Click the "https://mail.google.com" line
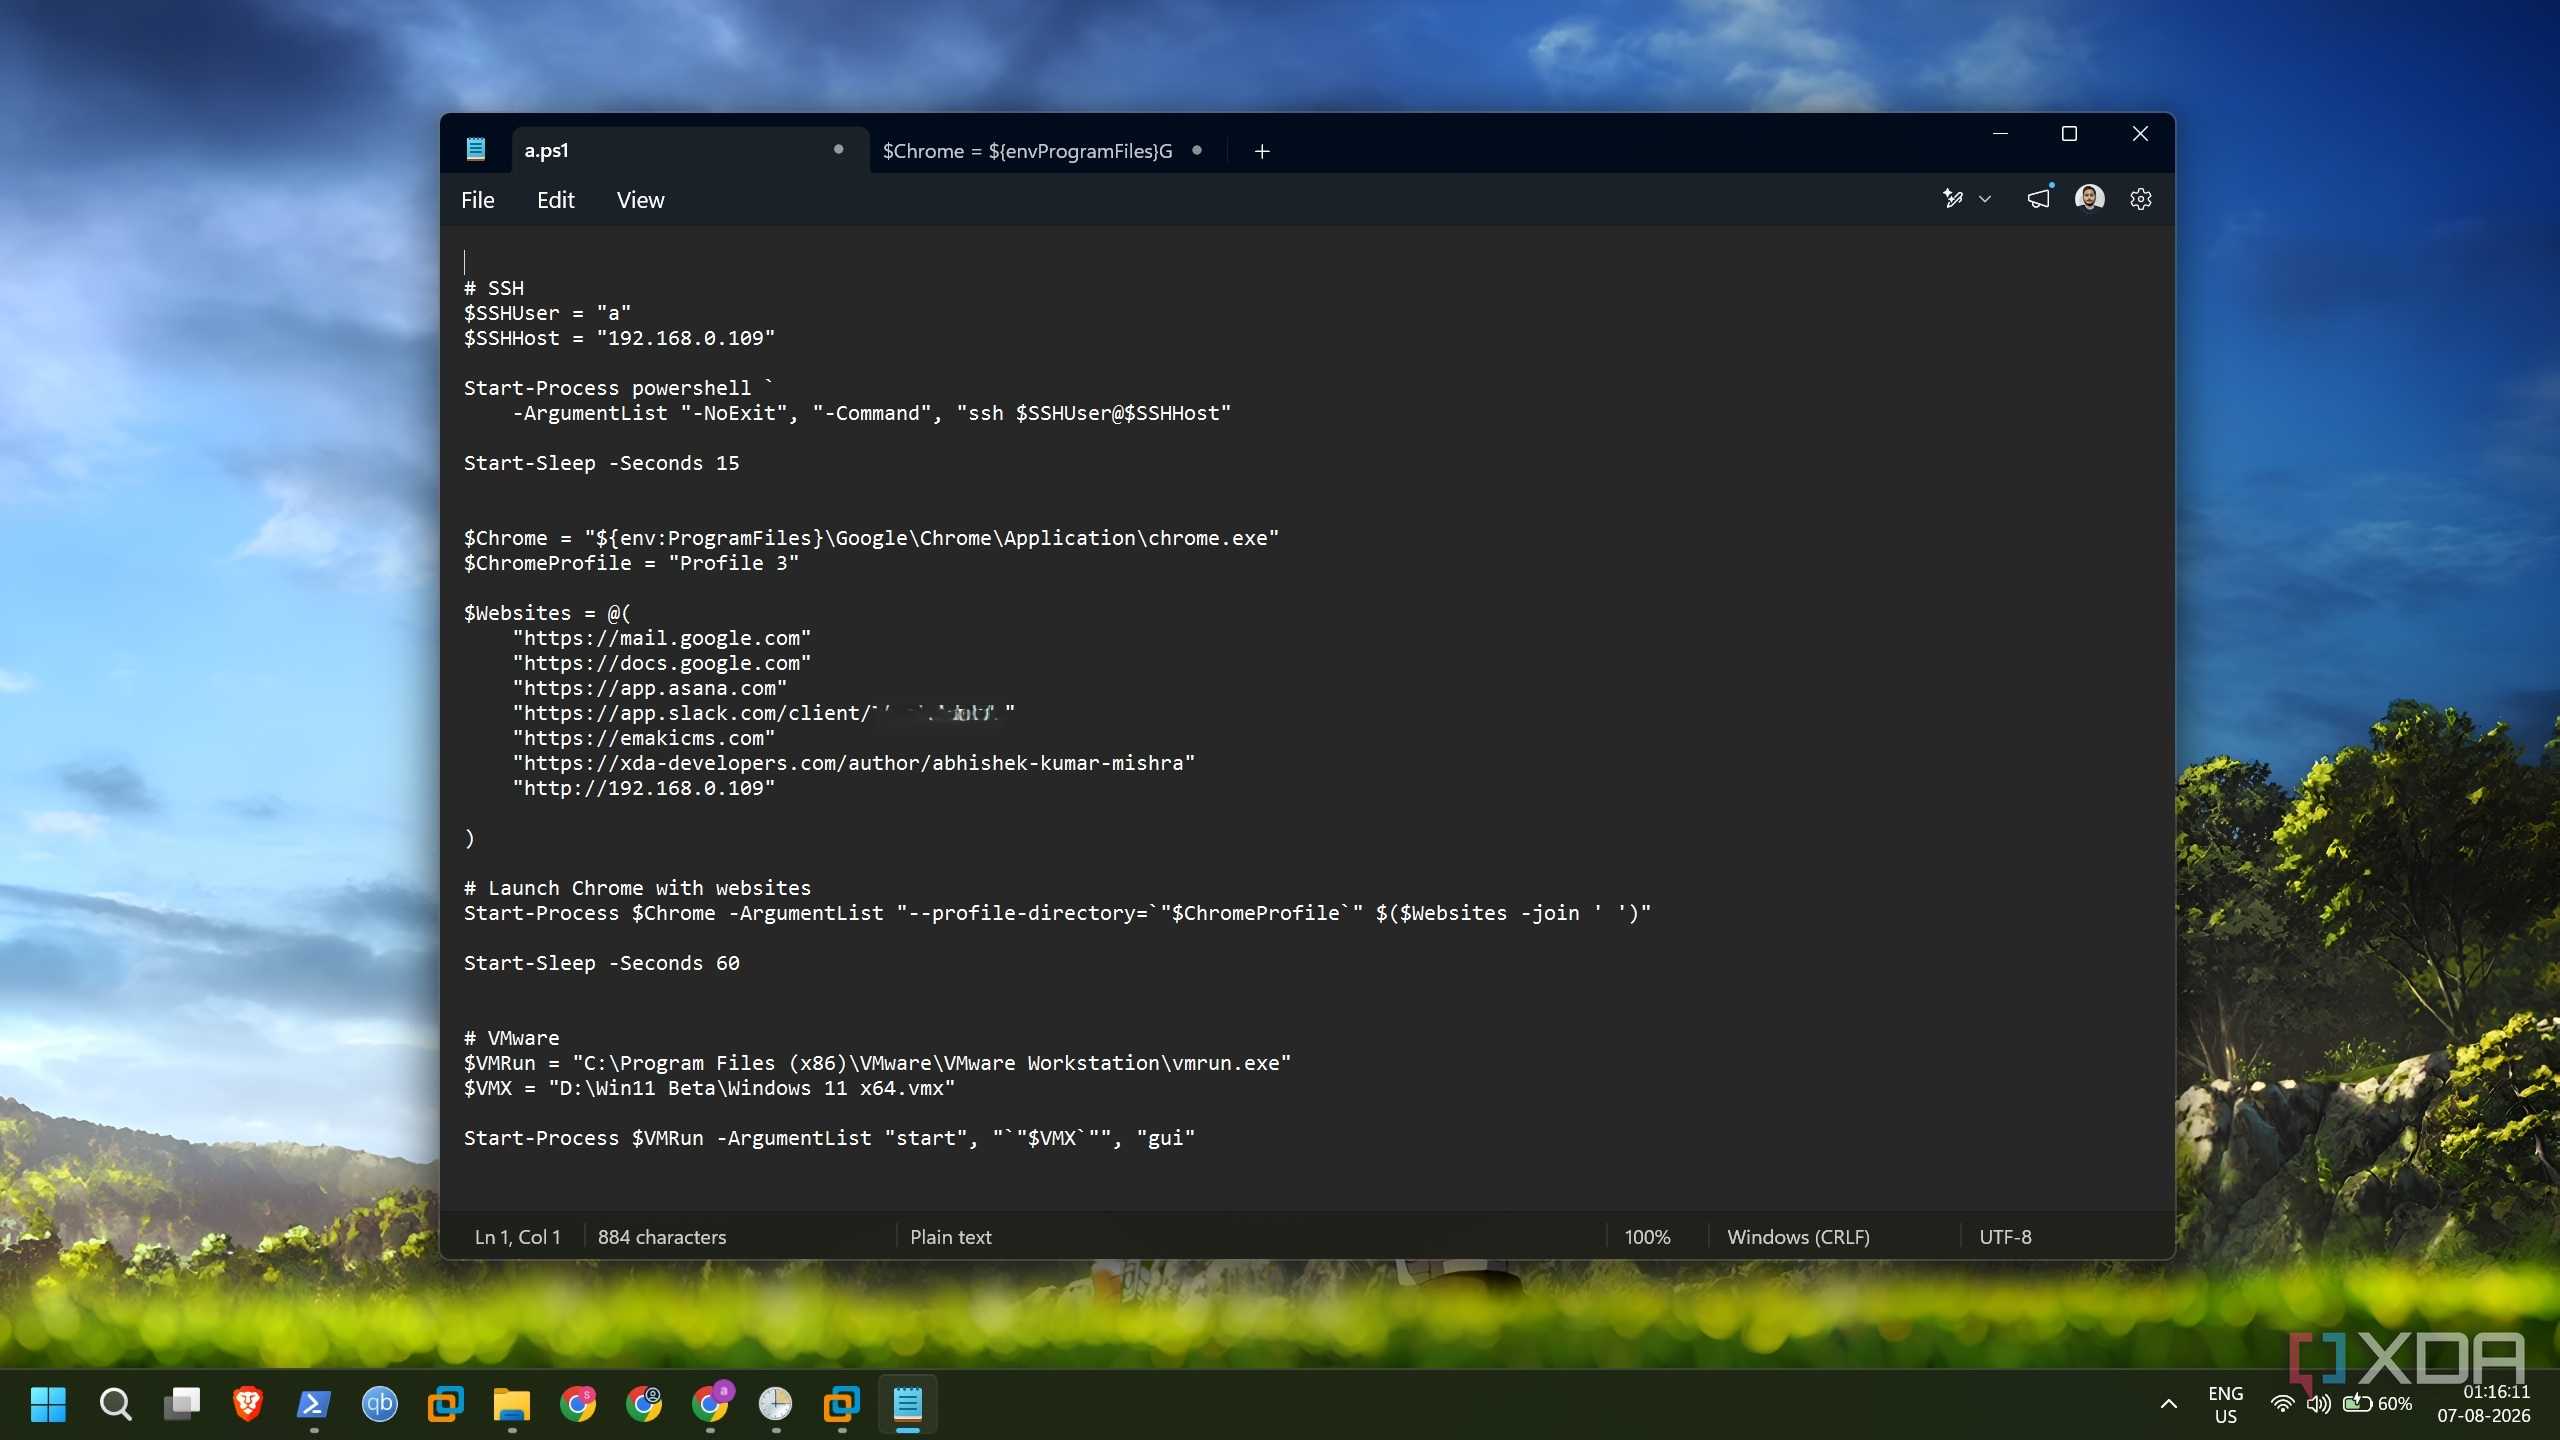 pyautogui.click(x=661, y=638)
